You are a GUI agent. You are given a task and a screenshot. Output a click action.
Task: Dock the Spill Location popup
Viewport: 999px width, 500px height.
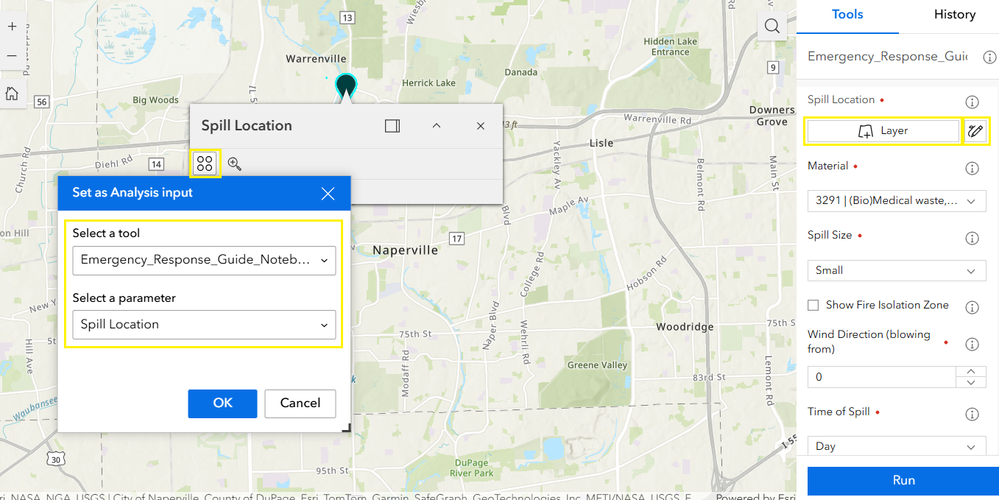(392, 126)
